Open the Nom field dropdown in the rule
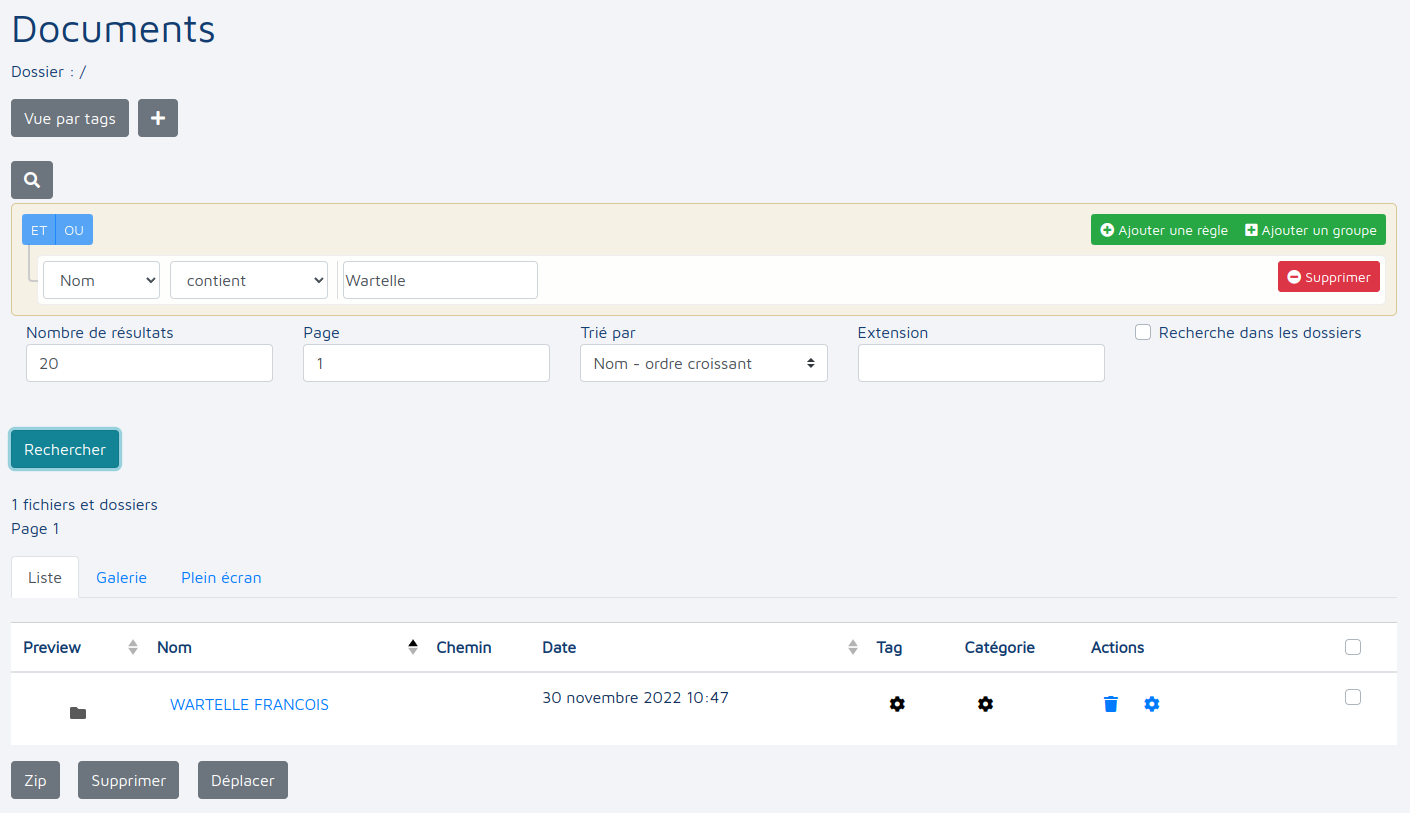Screen dimensions: 1410x813 pos(101,280)
